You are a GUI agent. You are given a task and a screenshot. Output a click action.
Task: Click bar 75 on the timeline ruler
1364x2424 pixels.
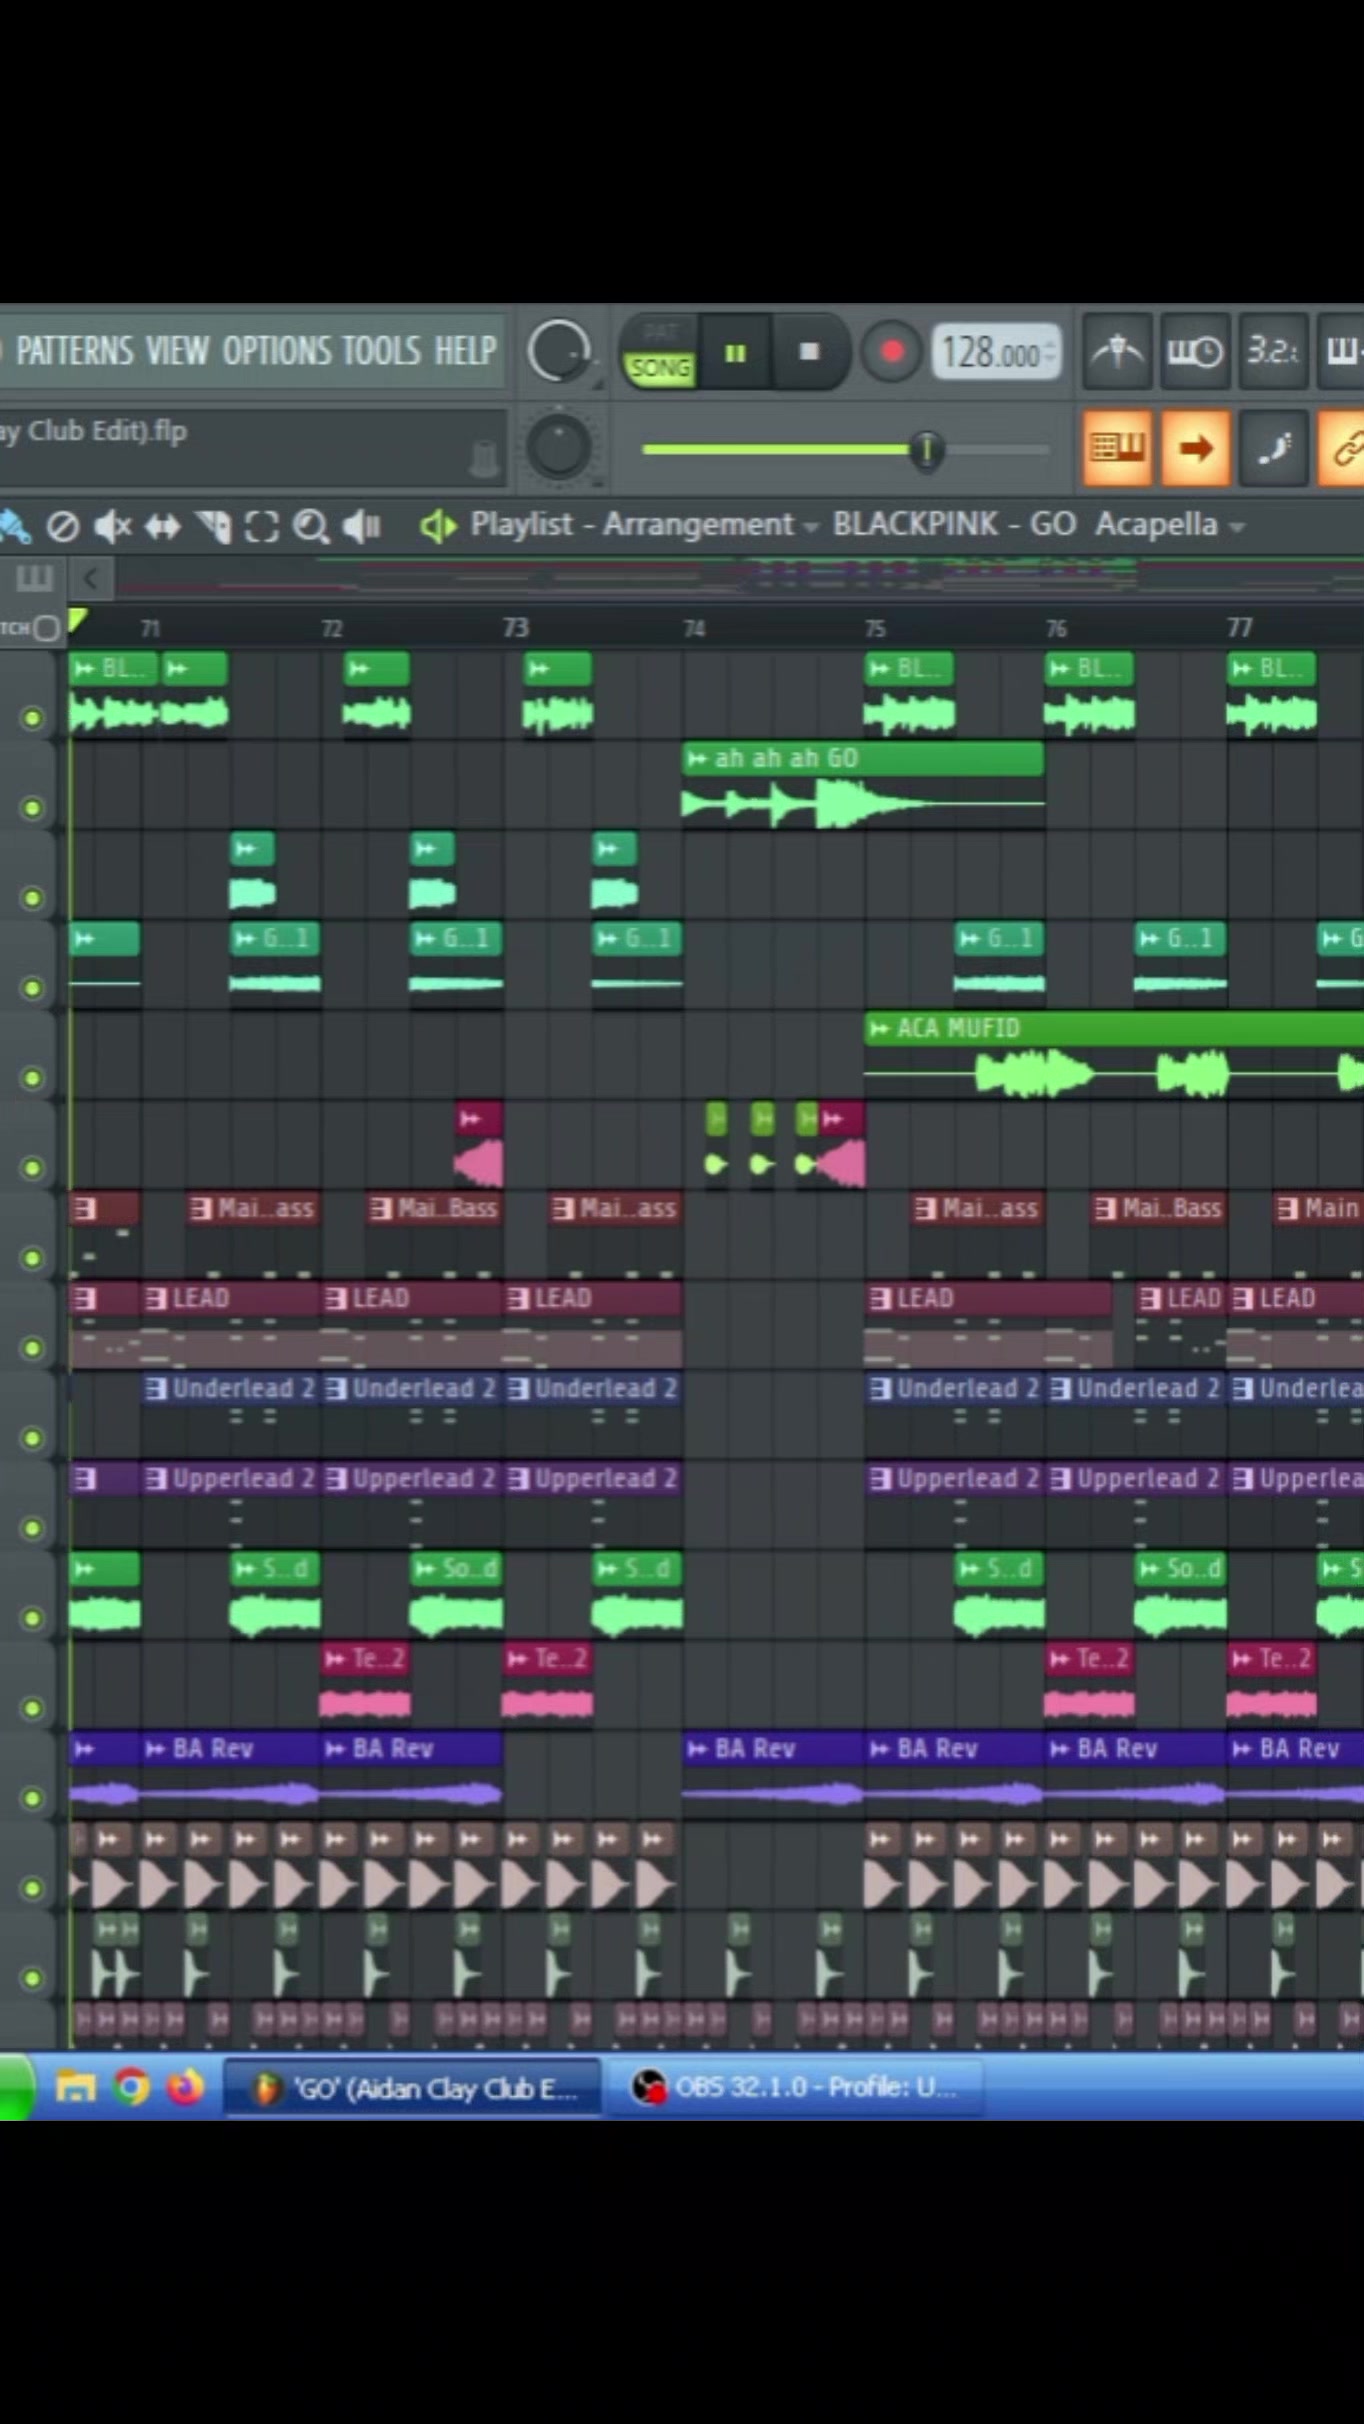(x=875, y=628)
